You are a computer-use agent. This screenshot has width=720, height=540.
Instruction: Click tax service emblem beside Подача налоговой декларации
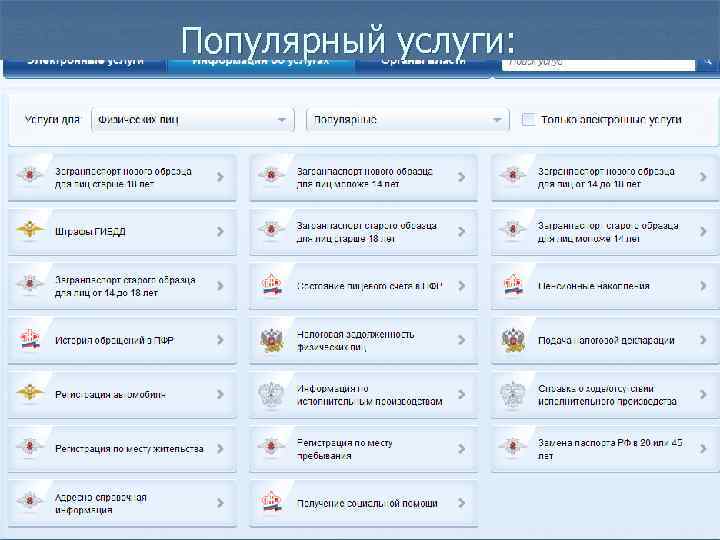tap(513, 340)
